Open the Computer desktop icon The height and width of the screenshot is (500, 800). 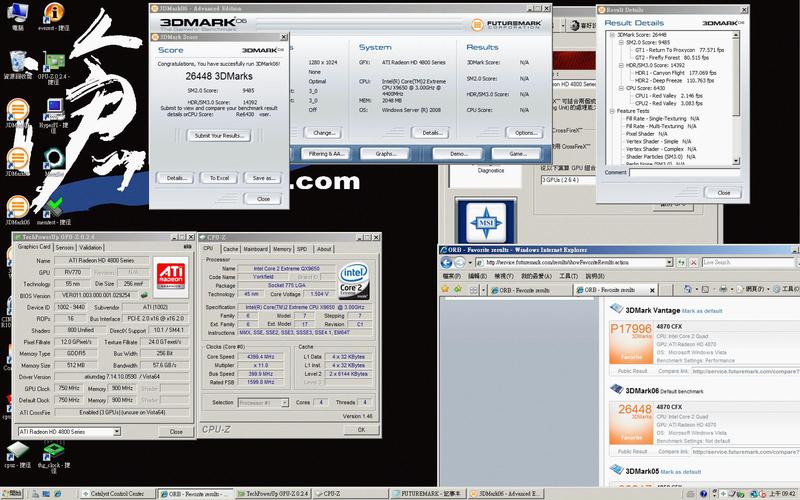(17, 12)
